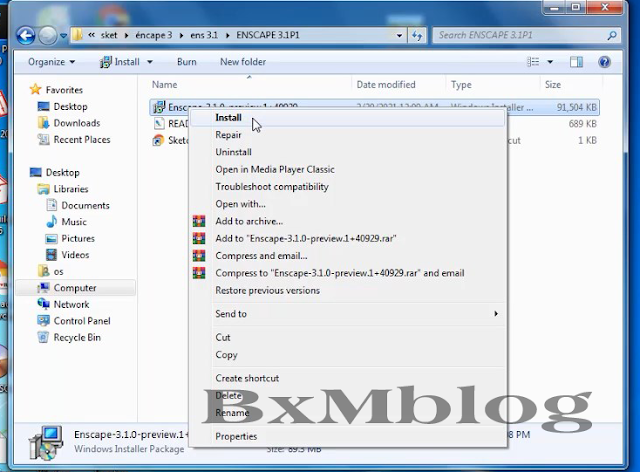The height and width of the screenshot is (472, 640).
Task: Choose Copy from the context menu
Action: coord(226,355)
